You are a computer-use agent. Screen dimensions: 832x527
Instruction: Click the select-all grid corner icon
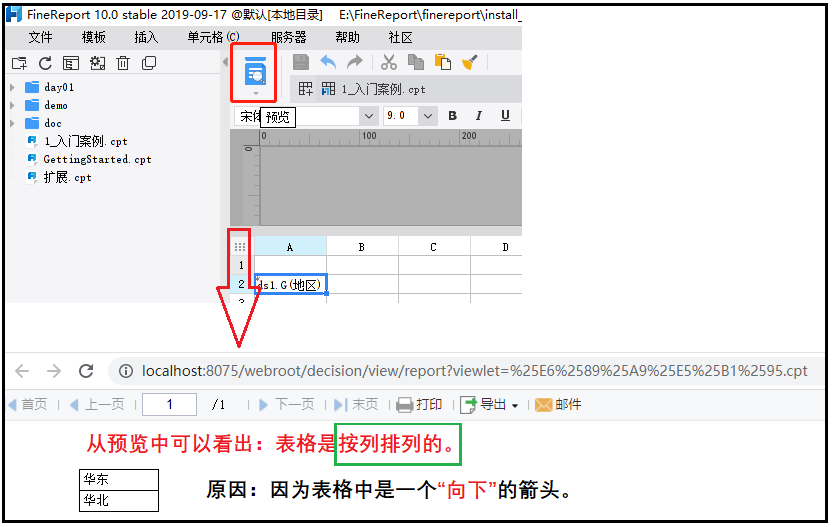(240, 247)
